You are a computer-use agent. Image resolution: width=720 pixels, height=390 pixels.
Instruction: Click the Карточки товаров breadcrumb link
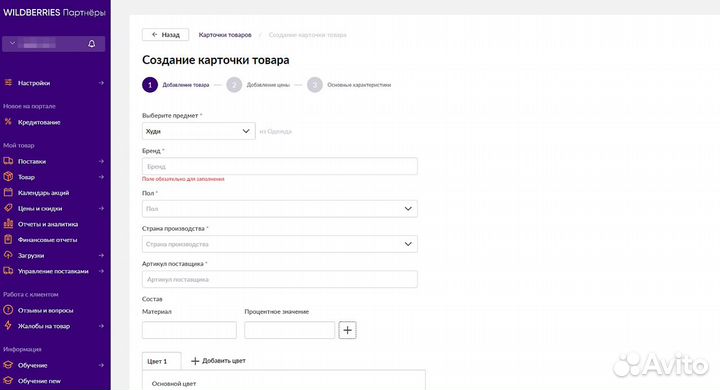(x=225, y=35)
